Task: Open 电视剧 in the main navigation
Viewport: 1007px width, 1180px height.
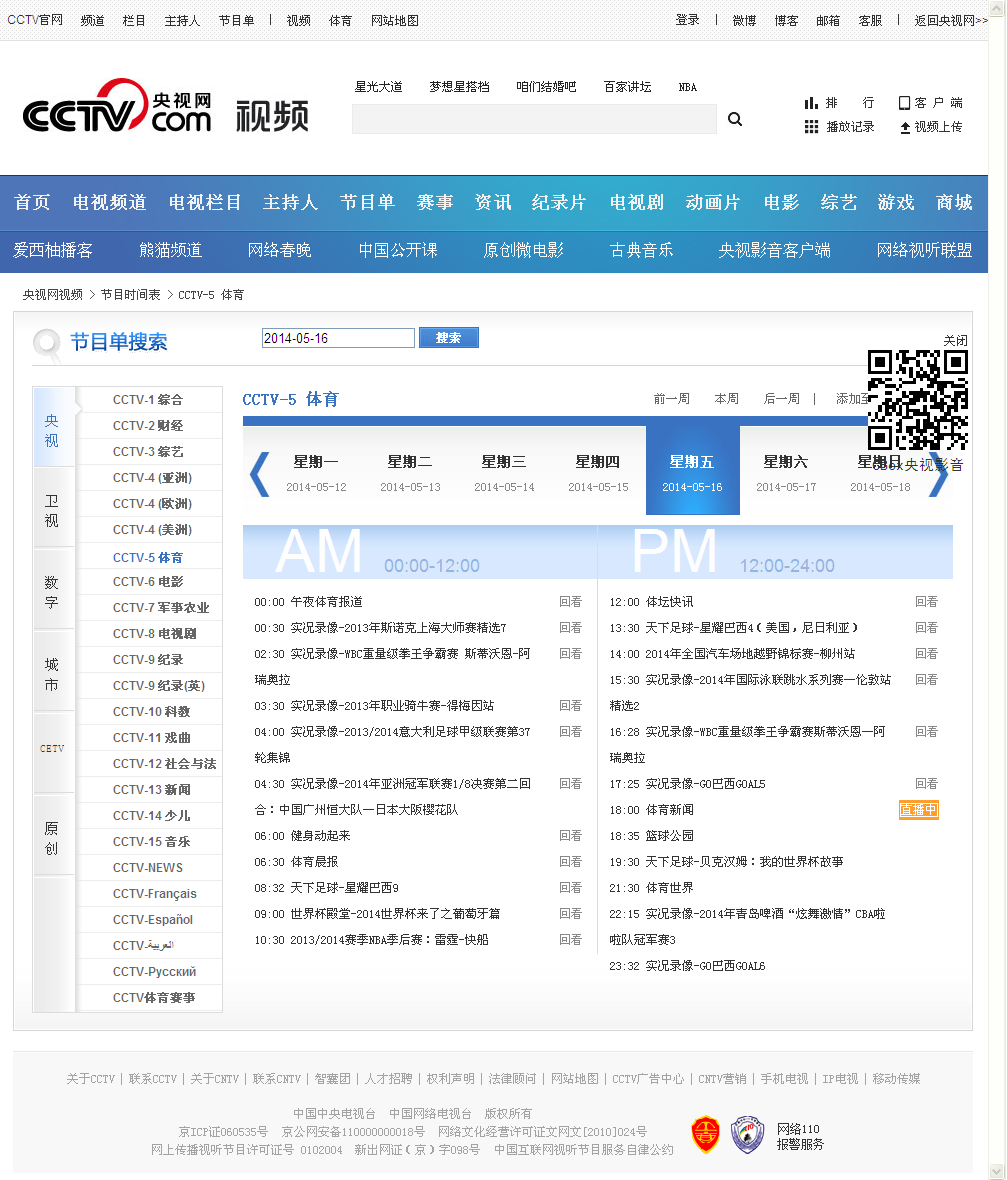Action: pos(636,202)
